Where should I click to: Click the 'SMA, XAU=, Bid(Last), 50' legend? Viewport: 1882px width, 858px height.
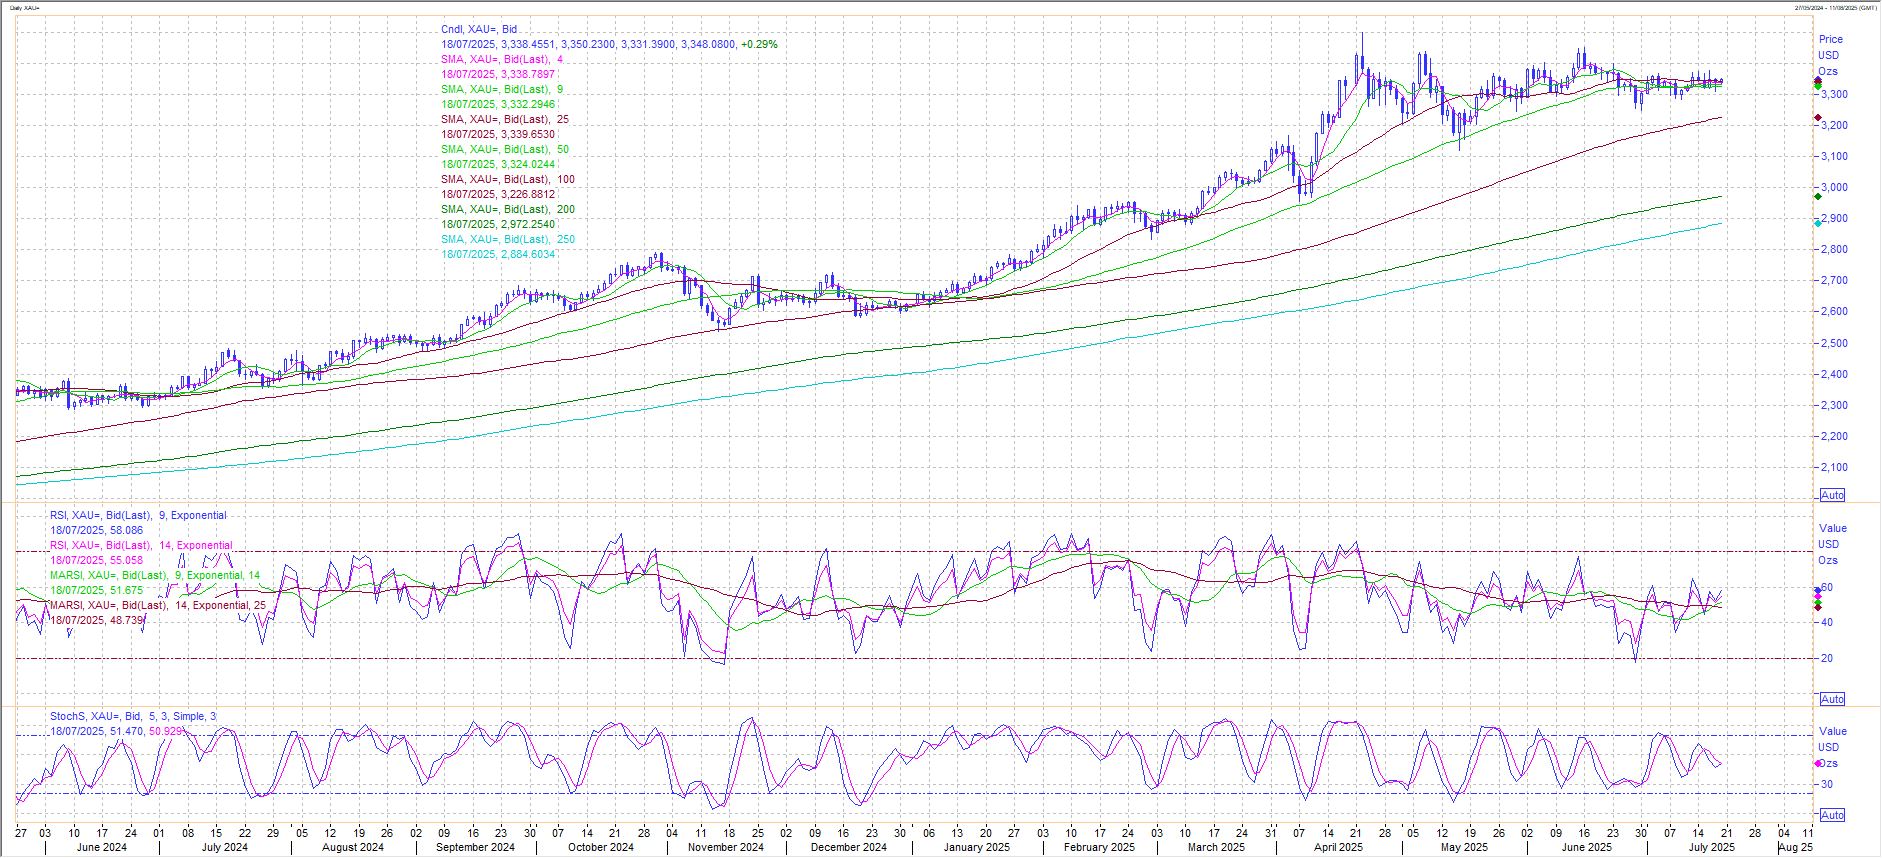tap(505, 149)
